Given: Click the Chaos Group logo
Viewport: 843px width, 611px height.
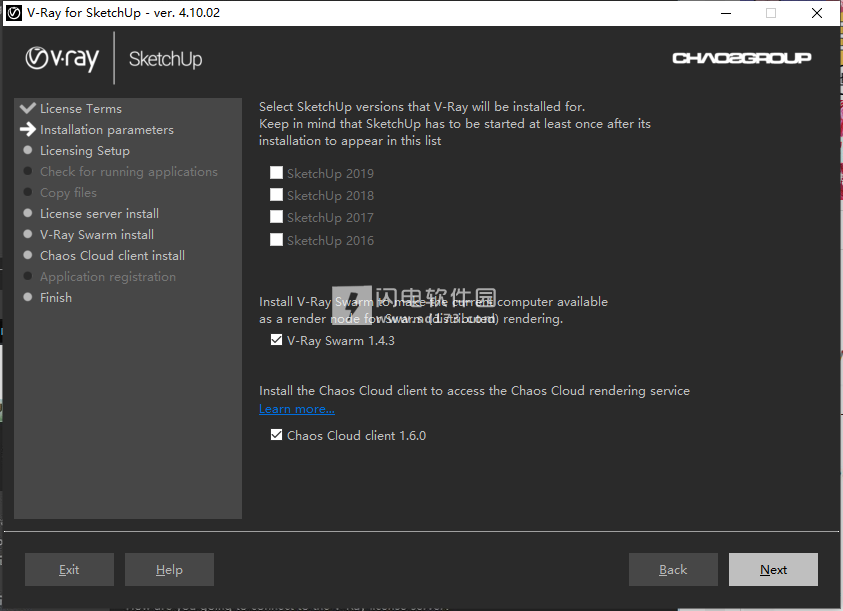Looking at the screenshot, I should pos(742,58).
